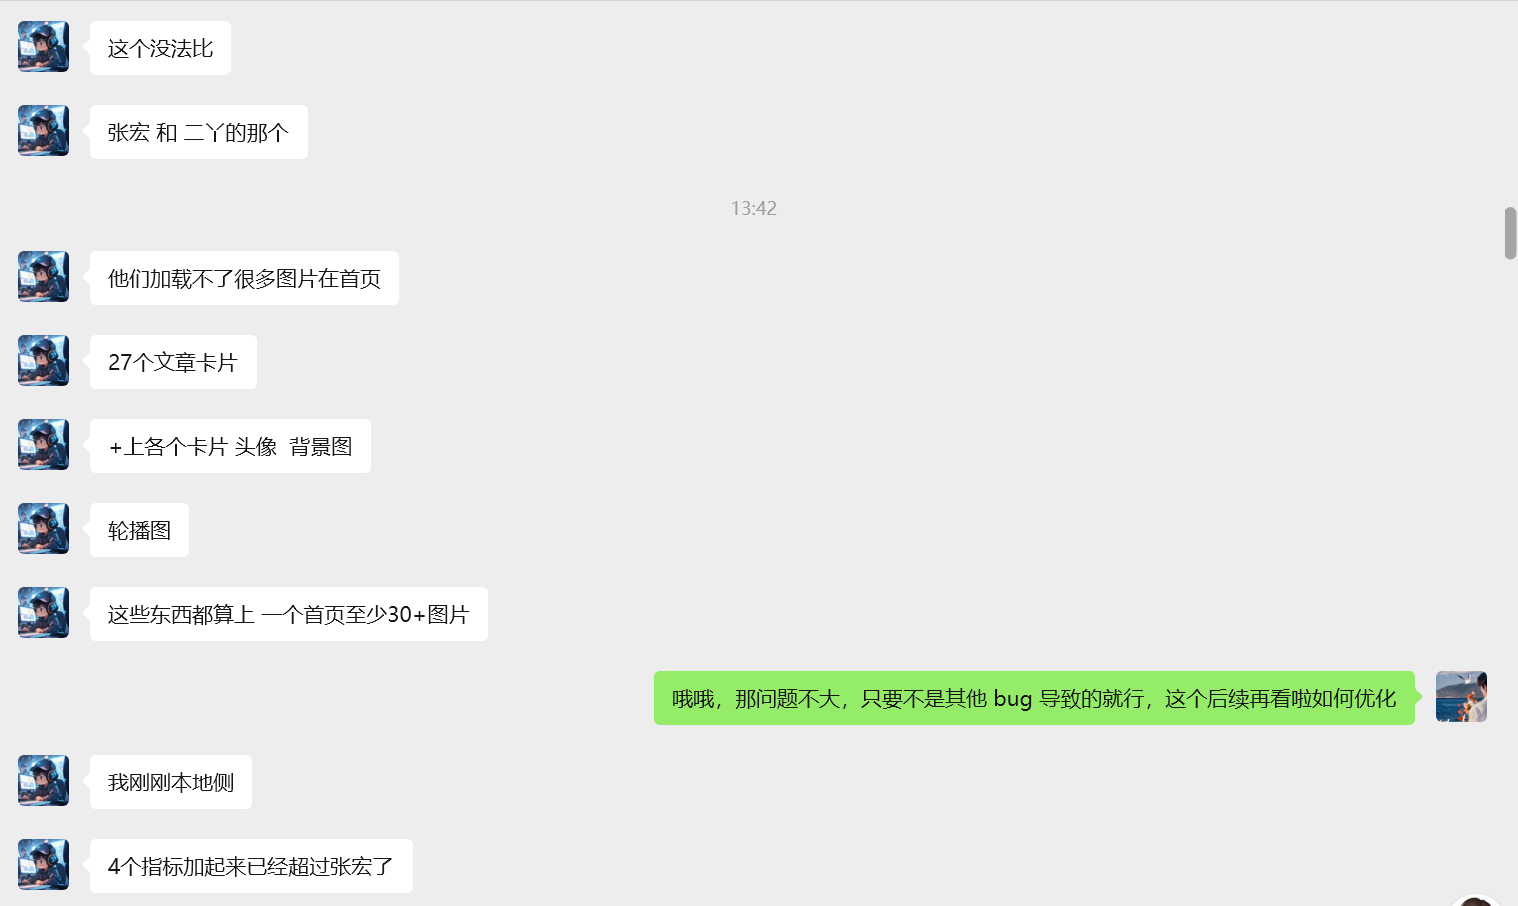Screen dimensions: 1518x906
Task: Click avatar beside '他们加载不了很多图片在首页'
Action: 43,277
